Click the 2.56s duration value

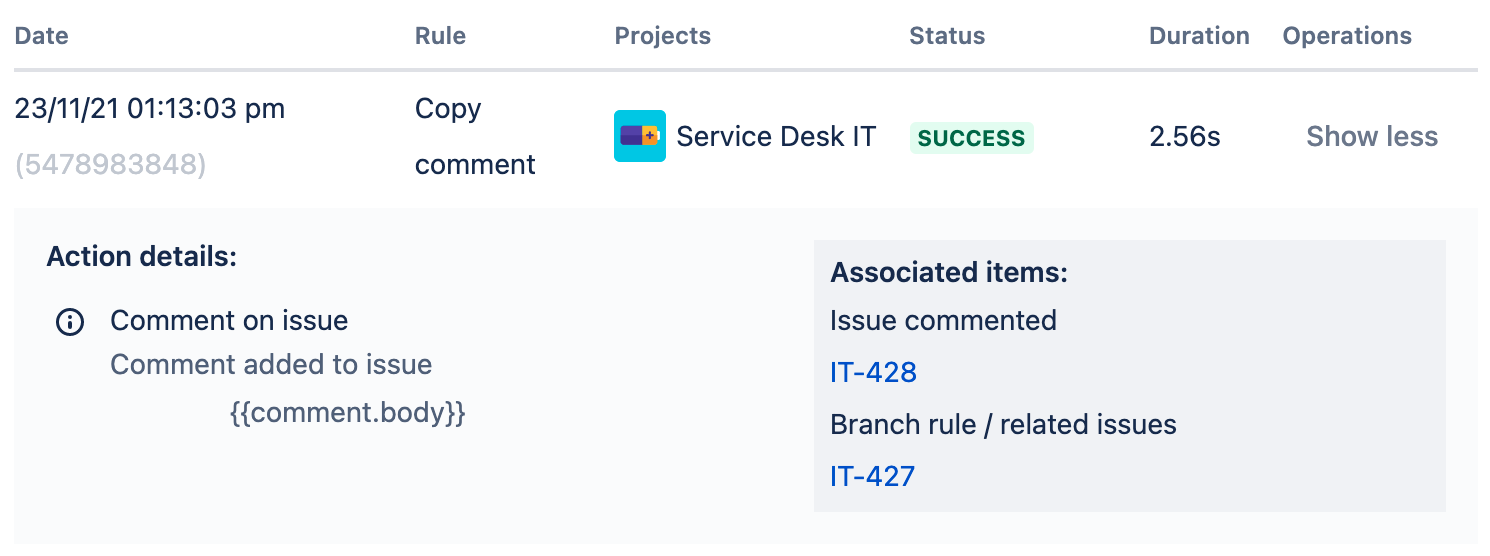click(1185, 136)
